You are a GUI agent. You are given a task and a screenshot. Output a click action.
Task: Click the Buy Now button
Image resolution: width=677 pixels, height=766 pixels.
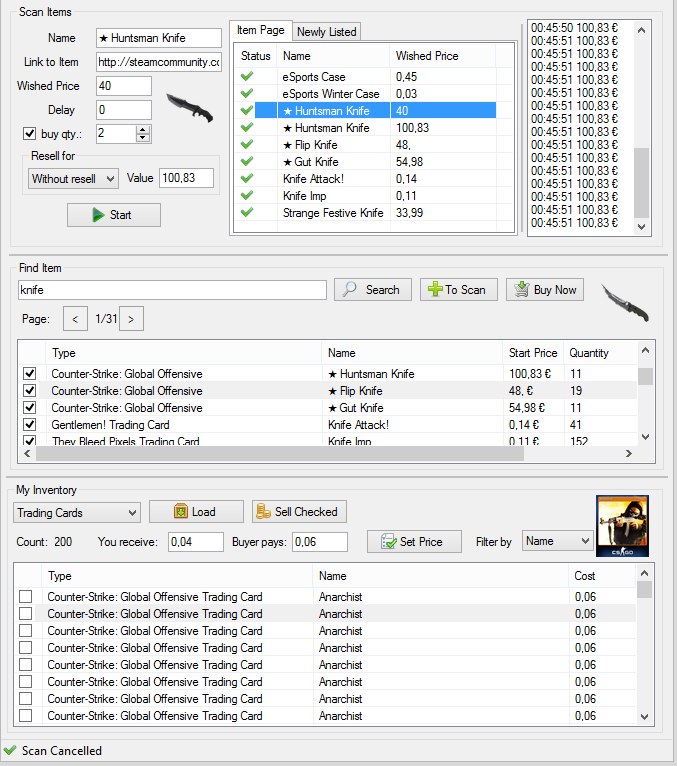[545, 289]
